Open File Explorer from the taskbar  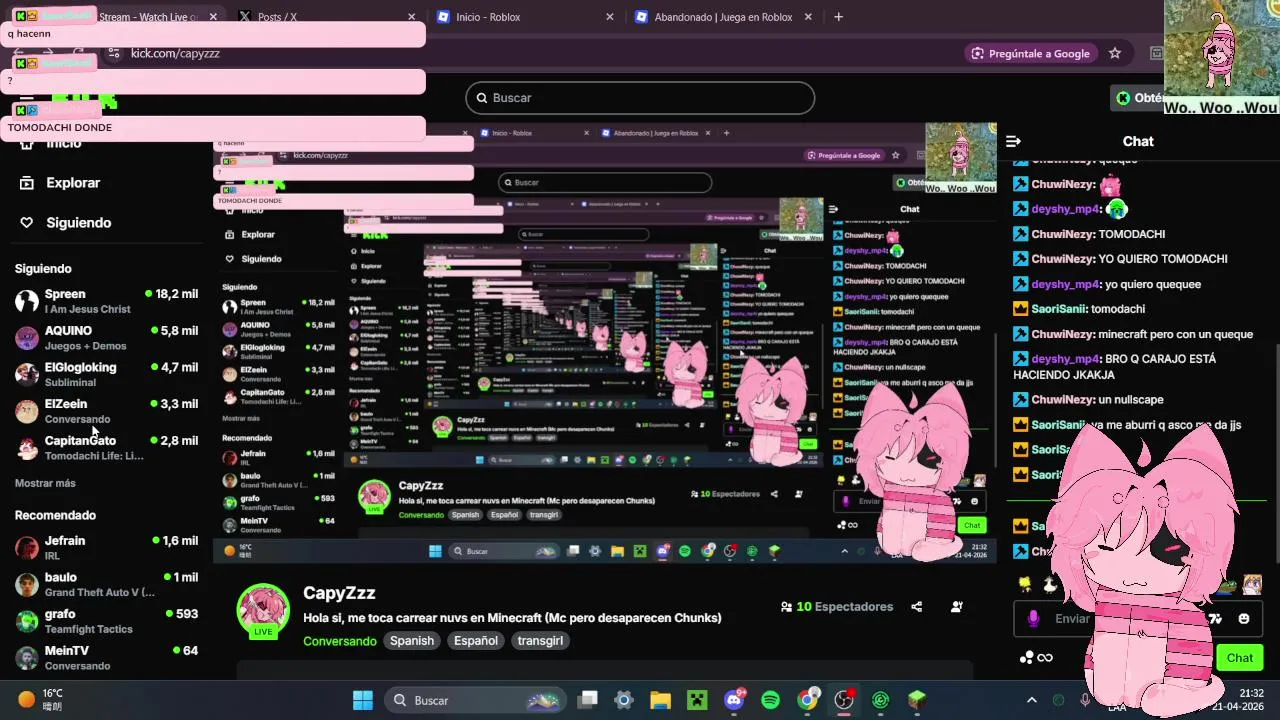click(x=660, y=700)
